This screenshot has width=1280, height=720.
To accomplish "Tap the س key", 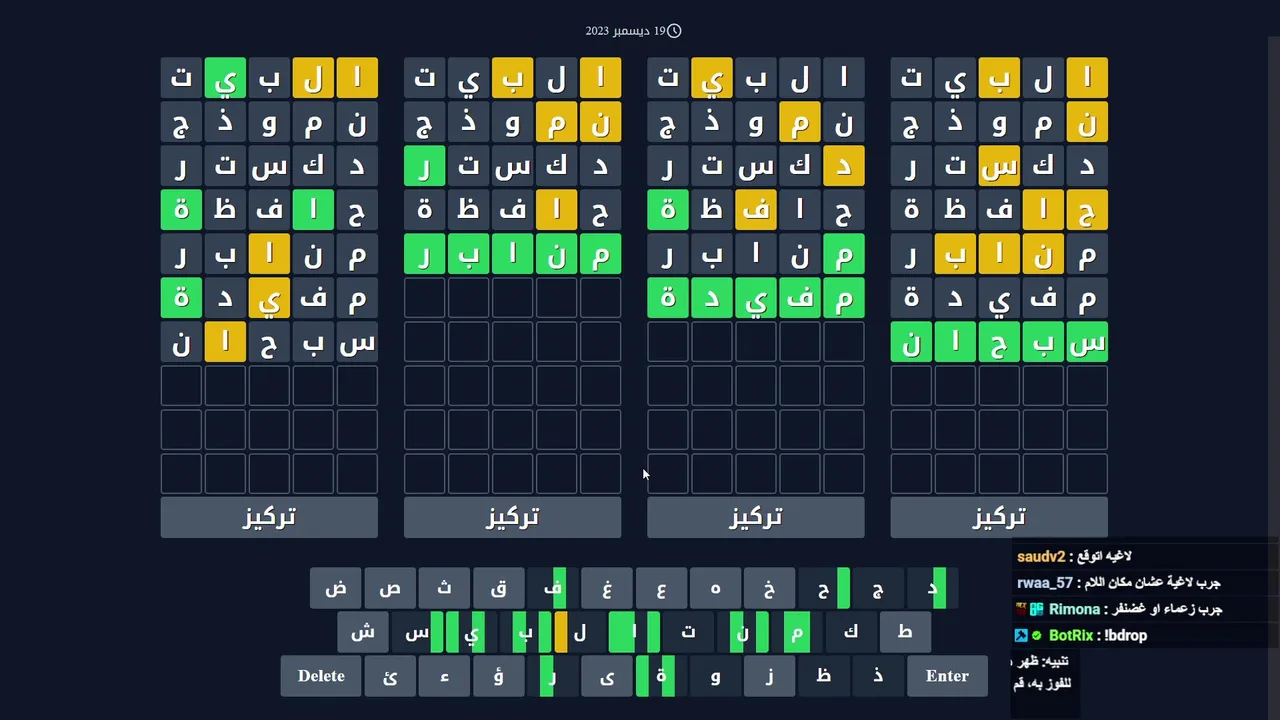I will pyautogui.click(x=417, y=632).
